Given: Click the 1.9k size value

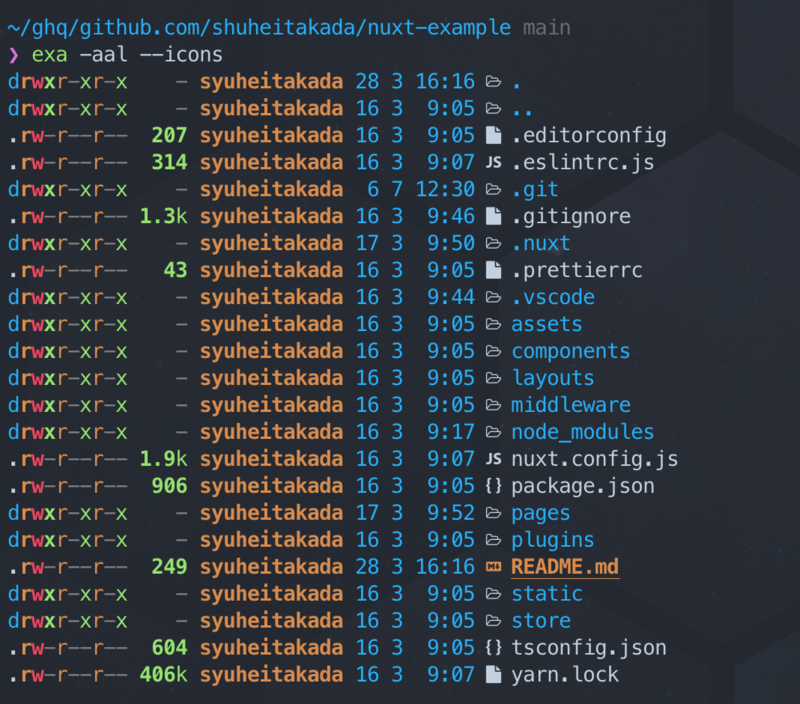Looking at the screenshot, I should (163, 459).
